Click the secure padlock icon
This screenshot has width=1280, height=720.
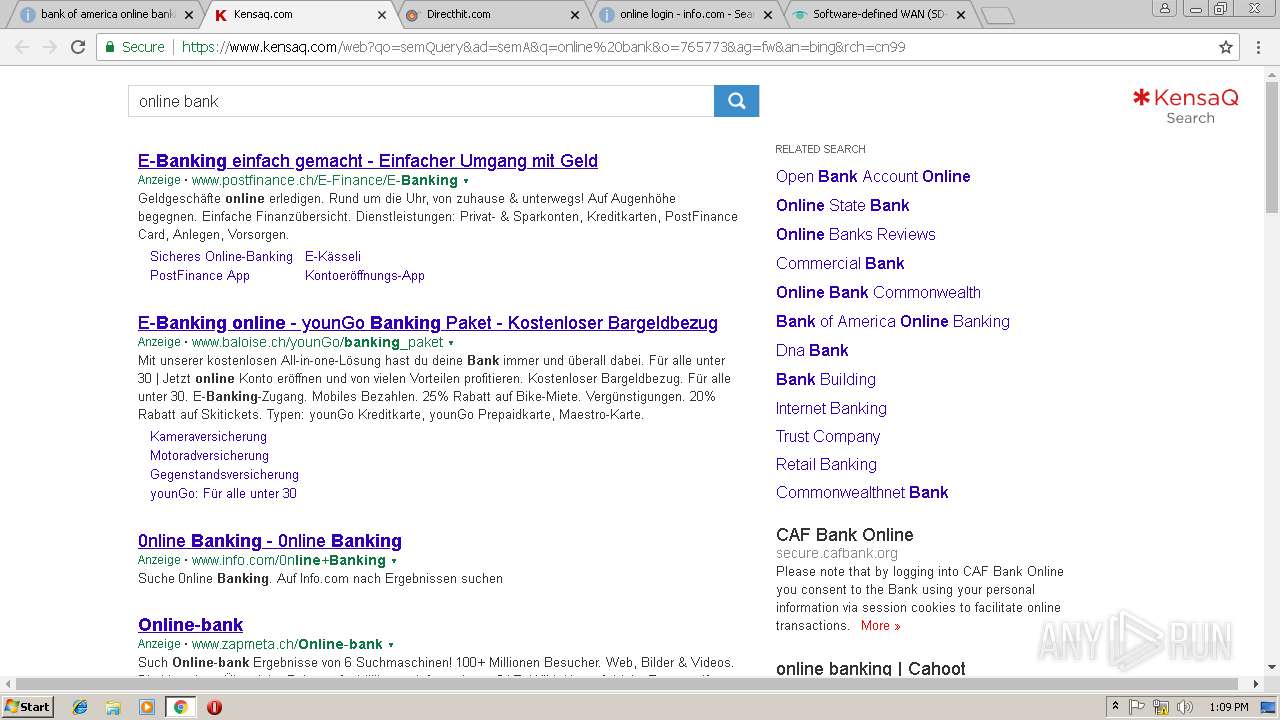coord(110,47)
